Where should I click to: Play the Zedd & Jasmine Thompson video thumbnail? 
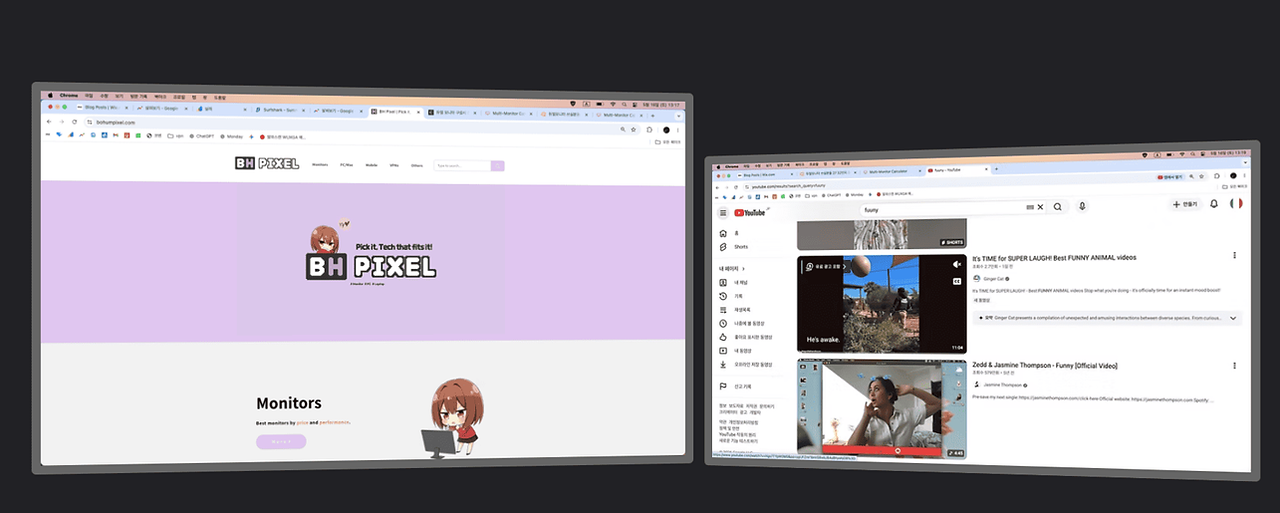pos(882,410)
